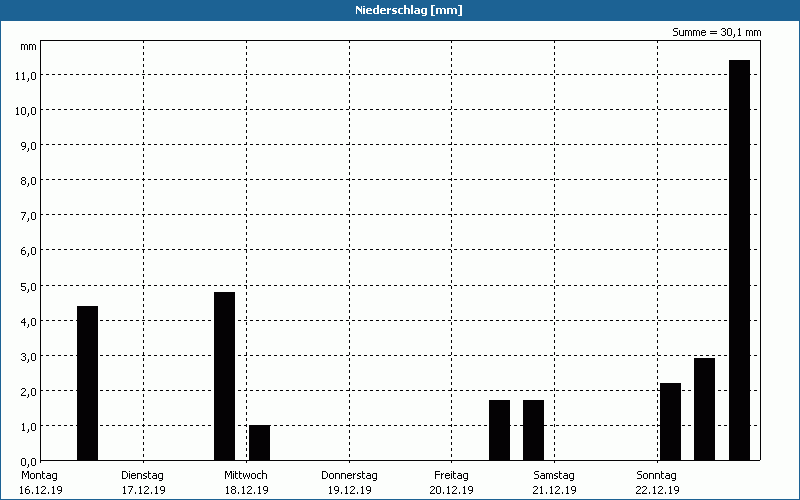
Task: Click the '10,0' y-axis value
Action: 26,110
